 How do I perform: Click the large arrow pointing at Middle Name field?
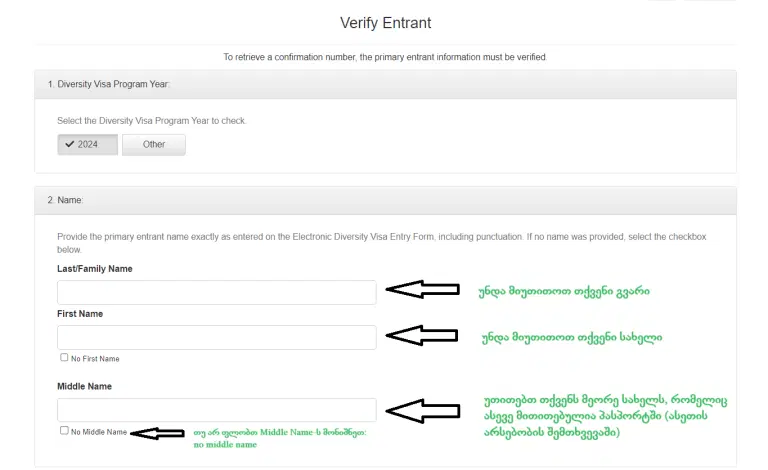[421, 409]
